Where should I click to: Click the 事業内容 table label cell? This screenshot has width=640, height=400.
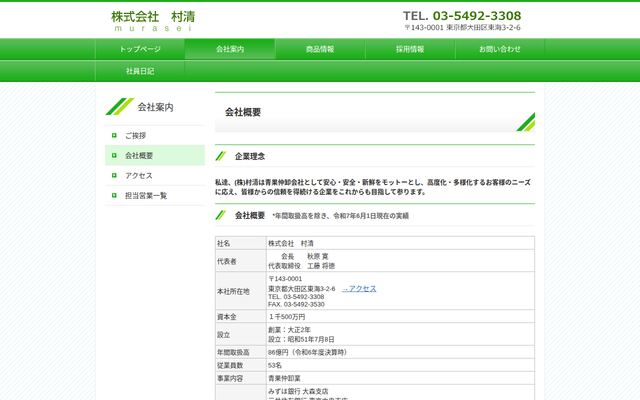click(x=241, y=378)
